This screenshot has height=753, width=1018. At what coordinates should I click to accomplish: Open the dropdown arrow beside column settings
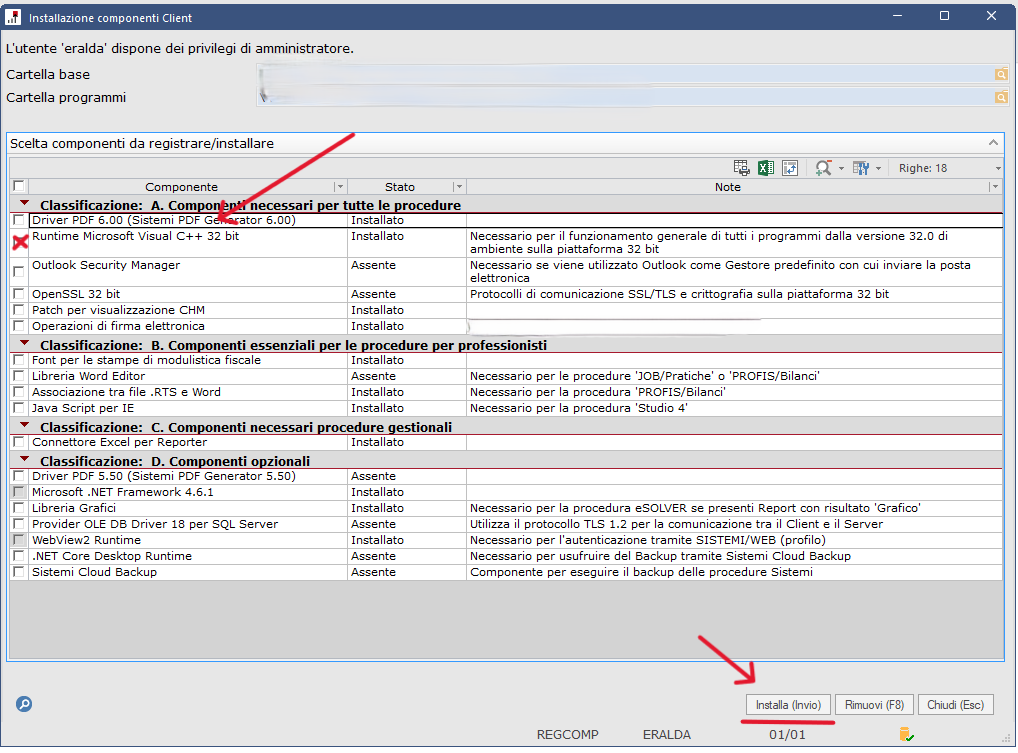(x=878, y=169)
